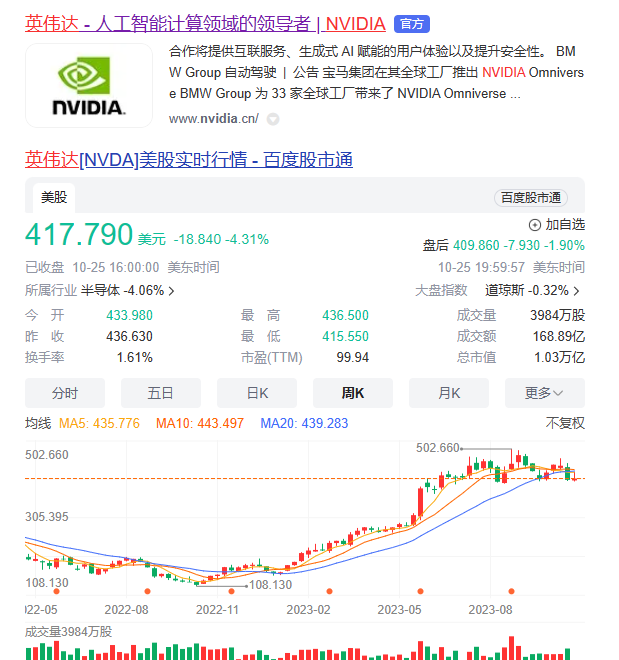Screen dimensions: 619x660
Task: Click the 最低 value 415.550
Action: tap(345, 336)
